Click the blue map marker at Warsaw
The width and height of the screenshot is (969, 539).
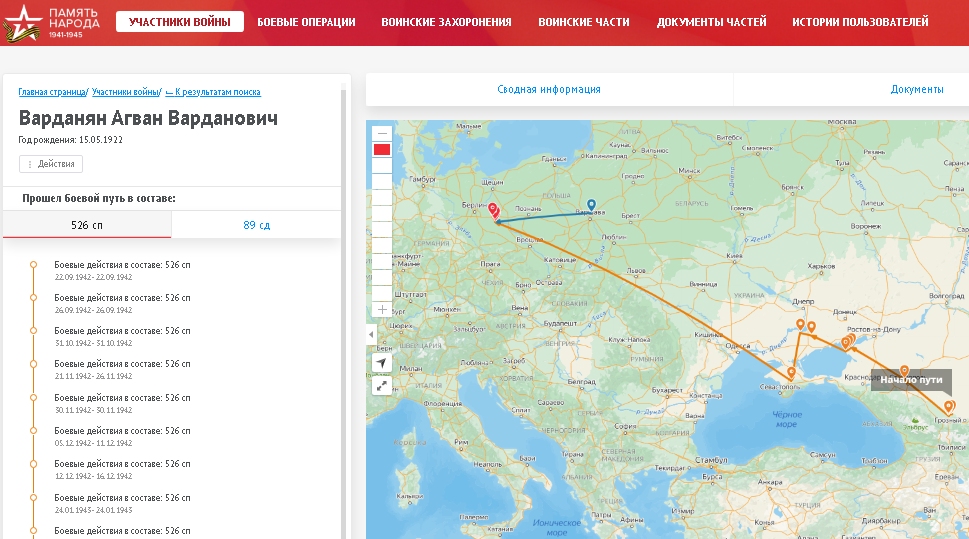click(591, 205)
